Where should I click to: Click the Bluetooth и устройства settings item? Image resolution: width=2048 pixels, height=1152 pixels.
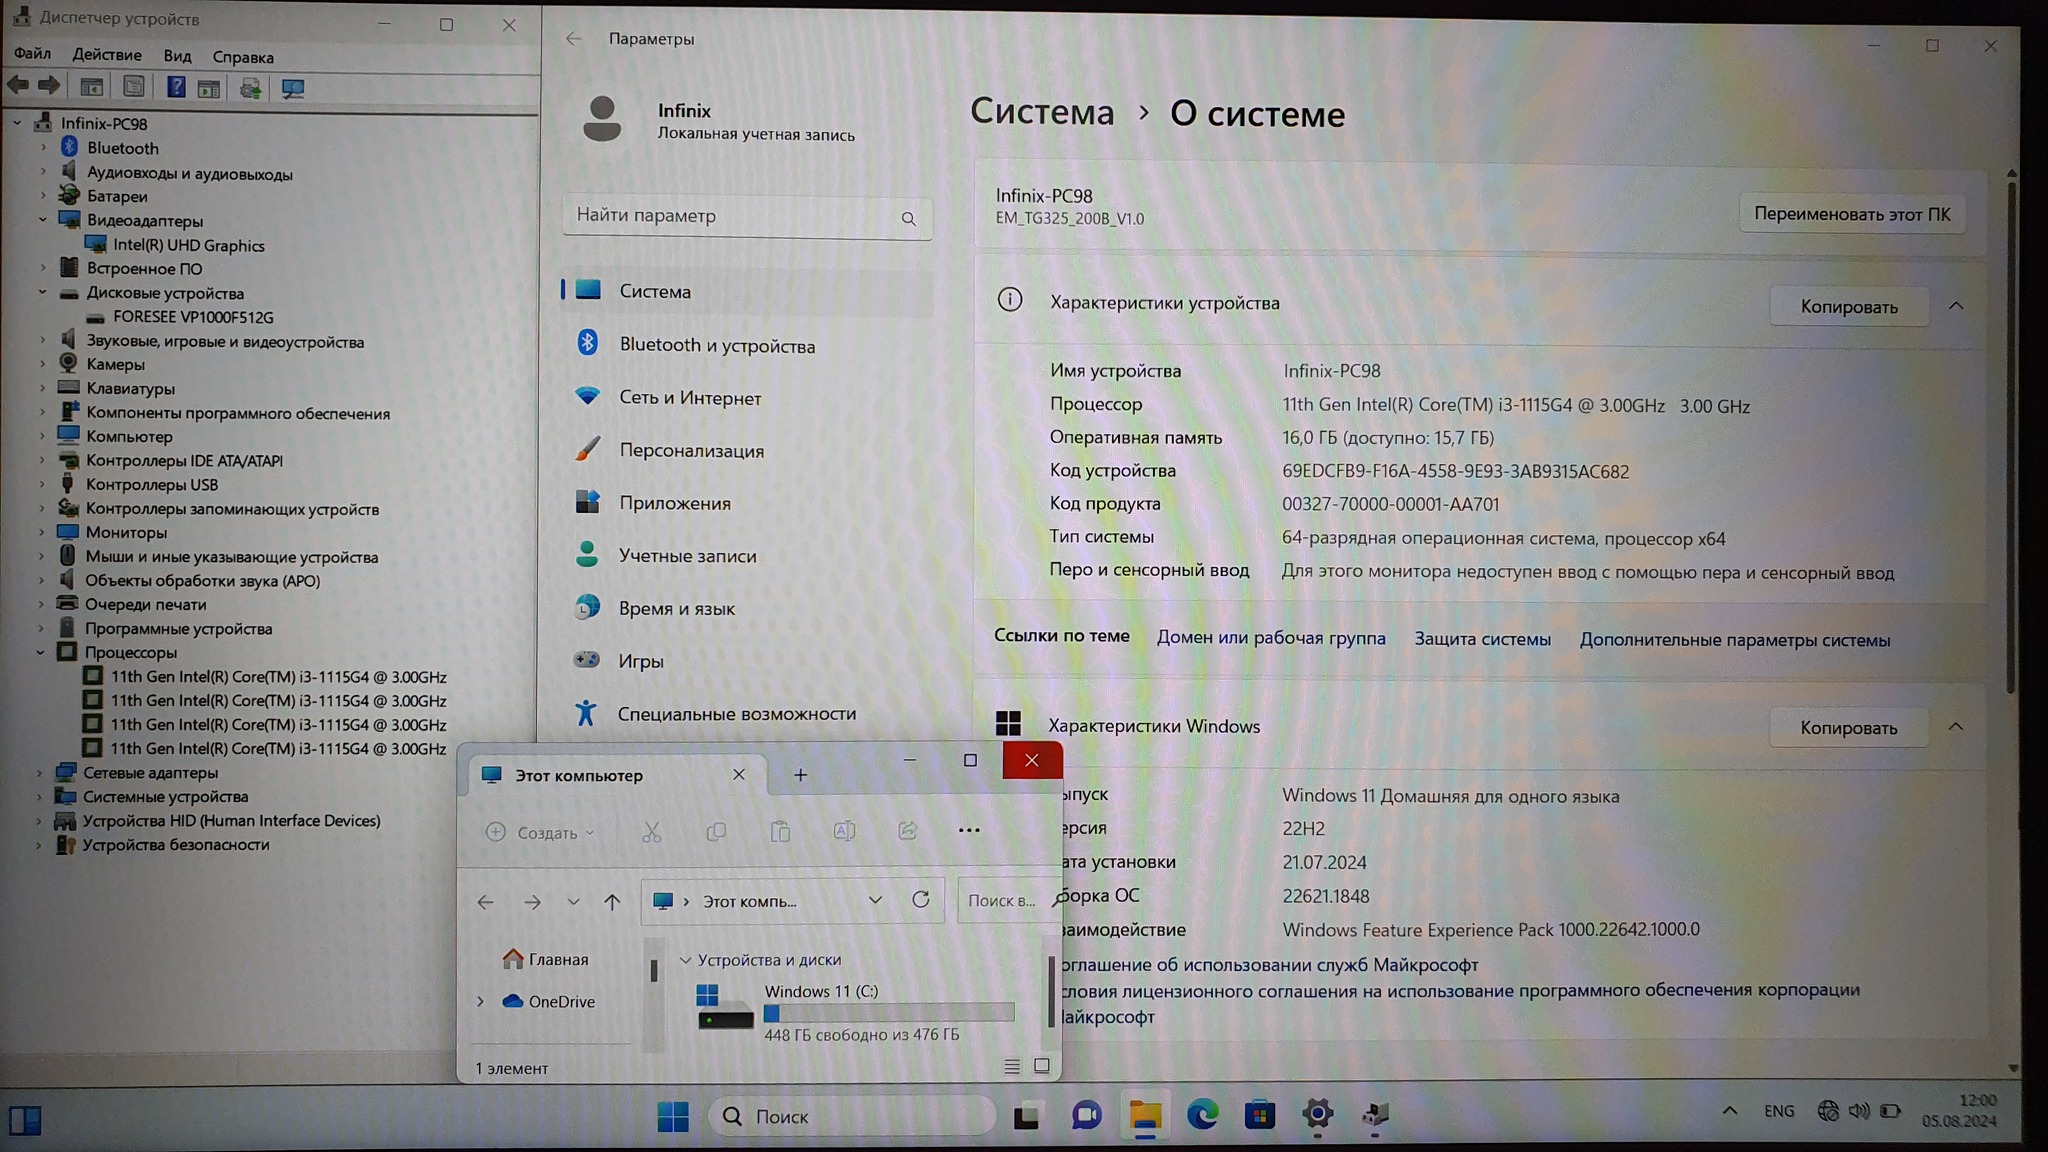[x=716, y=345]
